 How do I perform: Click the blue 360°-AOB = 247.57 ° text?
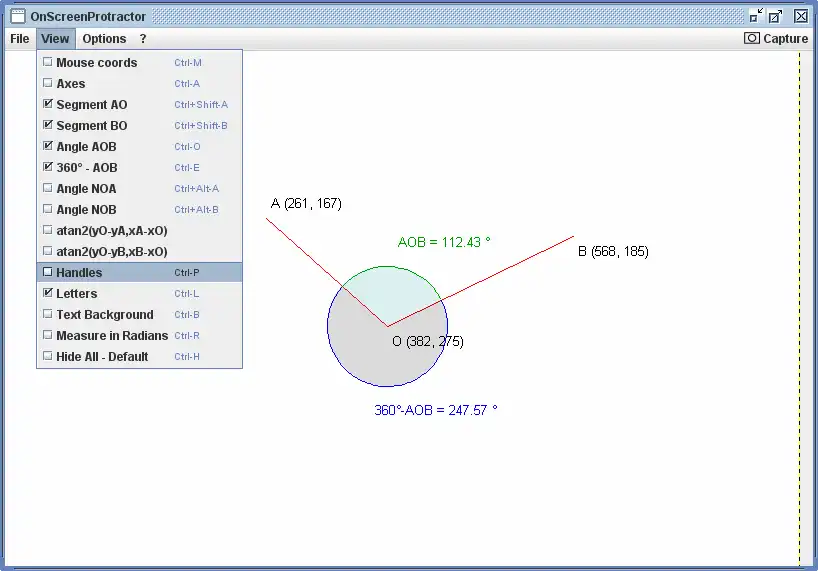coord(436,410)
